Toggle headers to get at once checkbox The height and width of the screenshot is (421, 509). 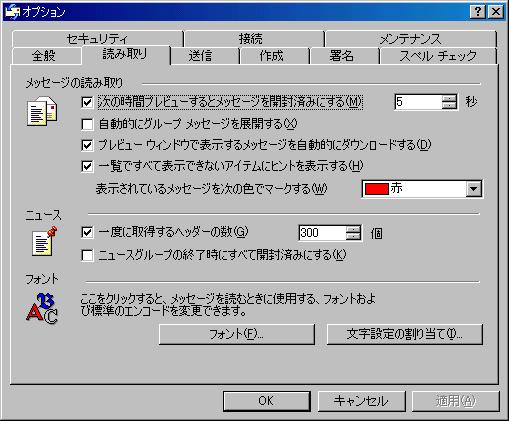[x=87, y=232]
